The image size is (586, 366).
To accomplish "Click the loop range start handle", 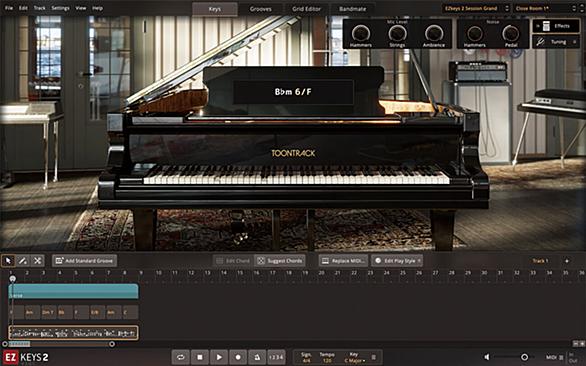I will [x=5, y=344].
